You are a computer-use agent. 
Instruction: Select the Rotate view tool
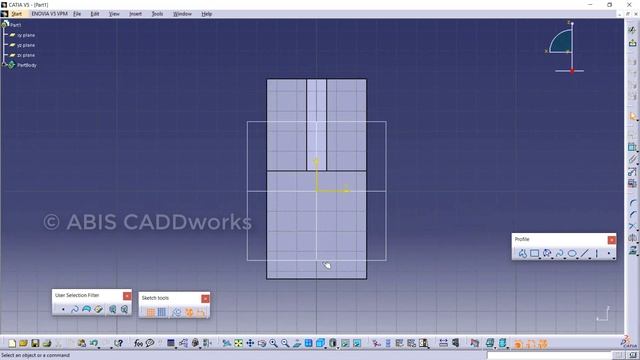(262, 343)
